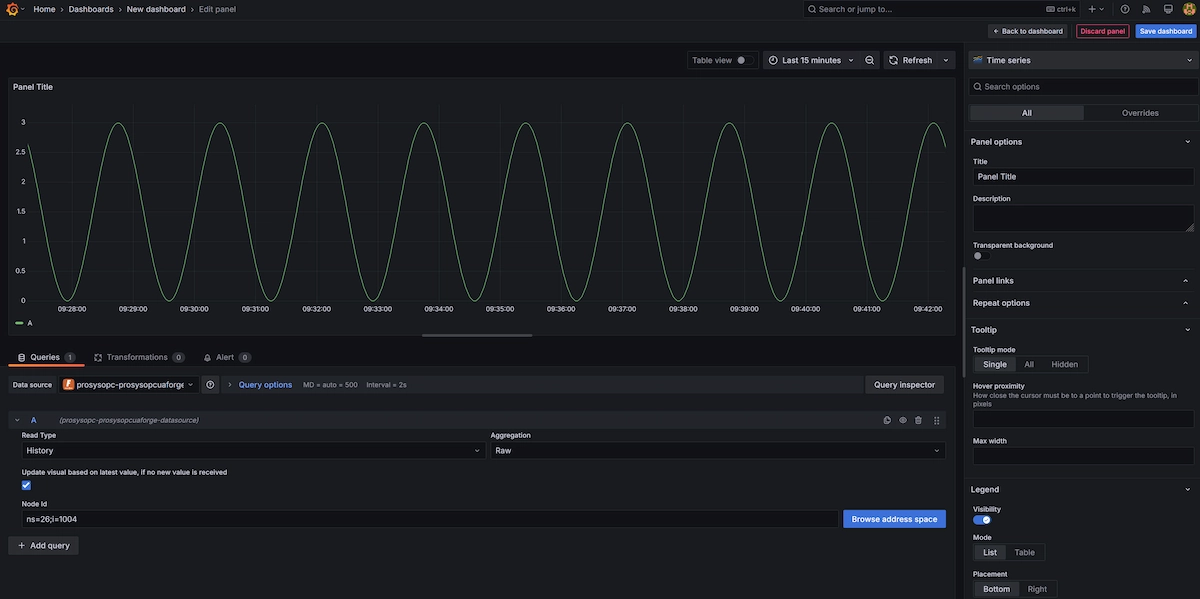The width and height of the screenshot is (1200, 599).
Task: Uncheck update visual based on latest value
Action: (23, 483)
